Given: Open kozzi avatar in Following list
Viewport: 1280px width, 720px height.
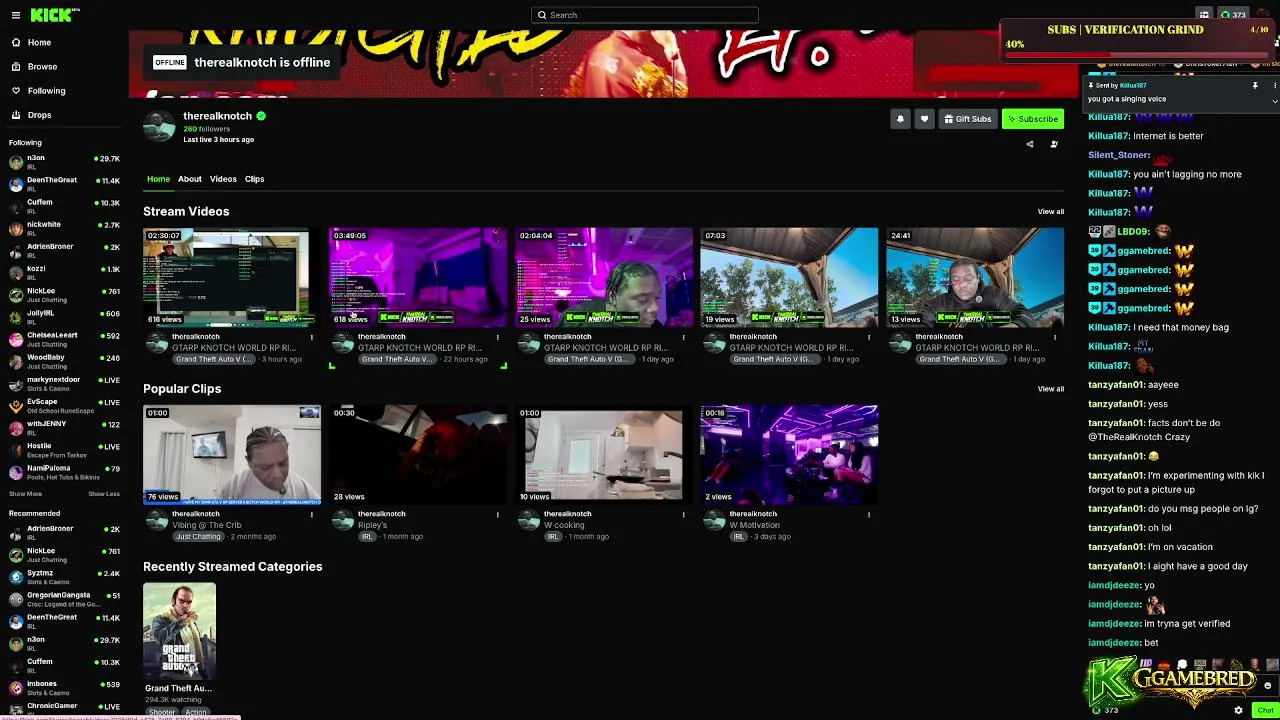Looking at the screenshot, I should coord(16,271).
